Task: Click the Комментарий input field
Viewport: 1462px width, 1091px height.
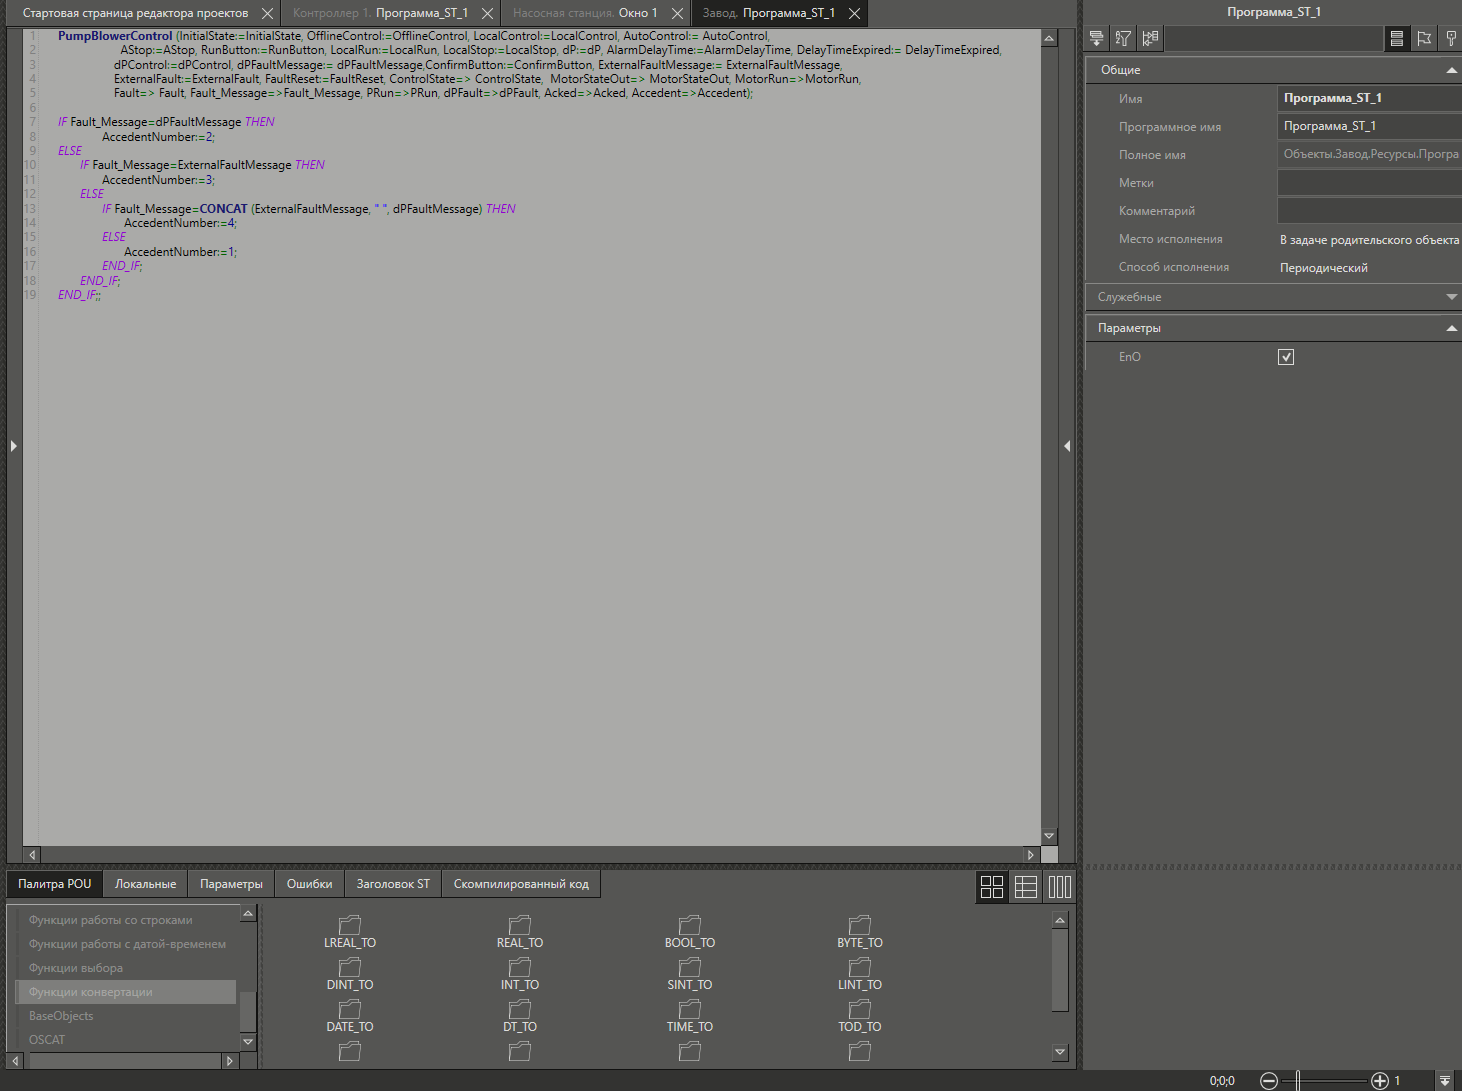Action: 1368,211
